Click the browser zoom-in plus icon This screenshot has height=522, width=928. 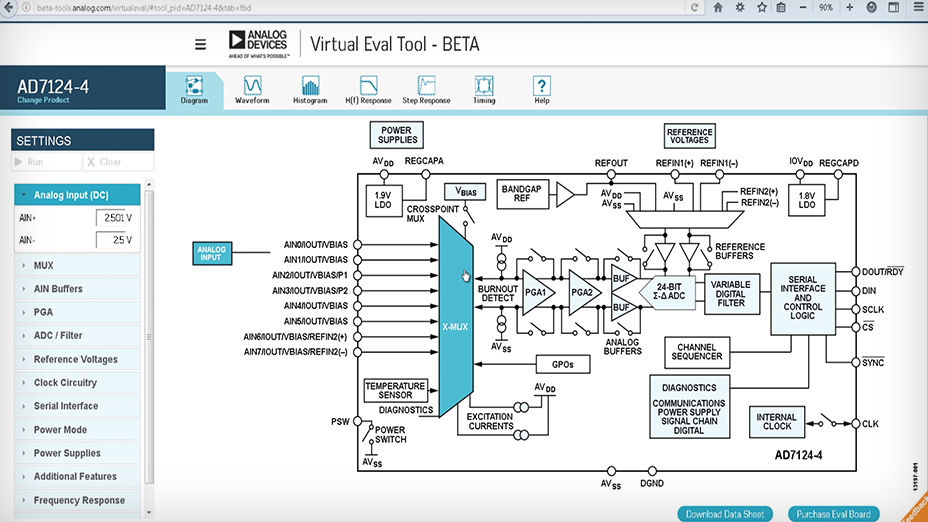(x=849, y=8)
